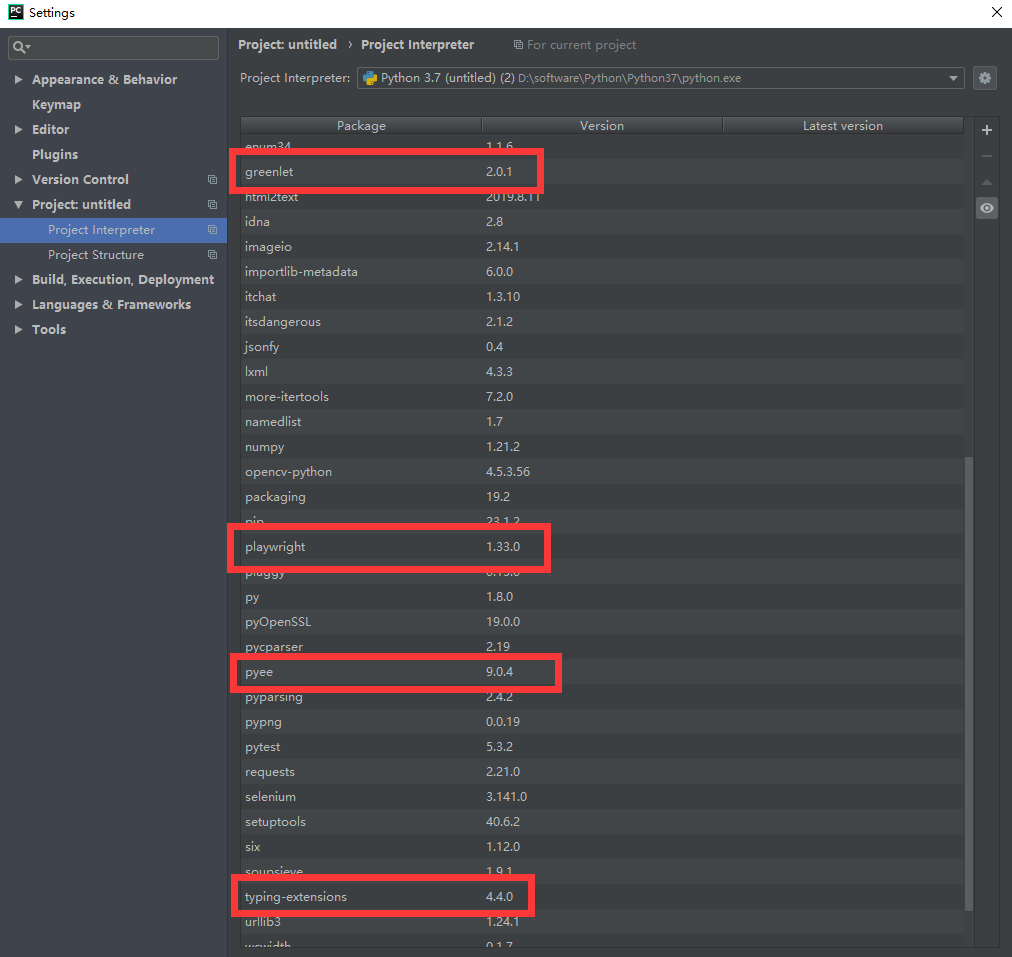Open the interpreter gear settings button
Screen dimensions: 1012x957
point(984,78)
